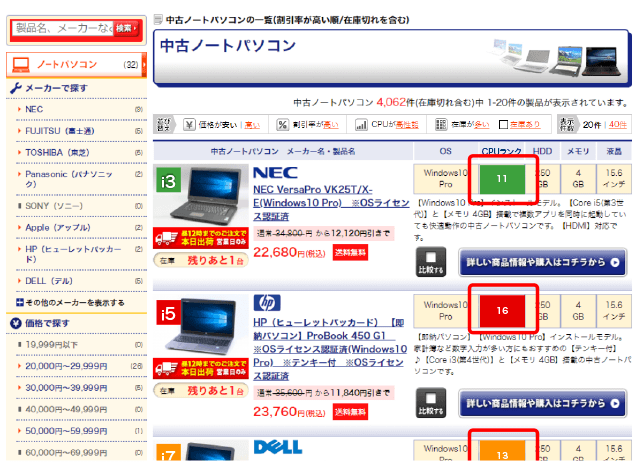Click the orange i7 badge on DELL laptop

pos(168,453)
